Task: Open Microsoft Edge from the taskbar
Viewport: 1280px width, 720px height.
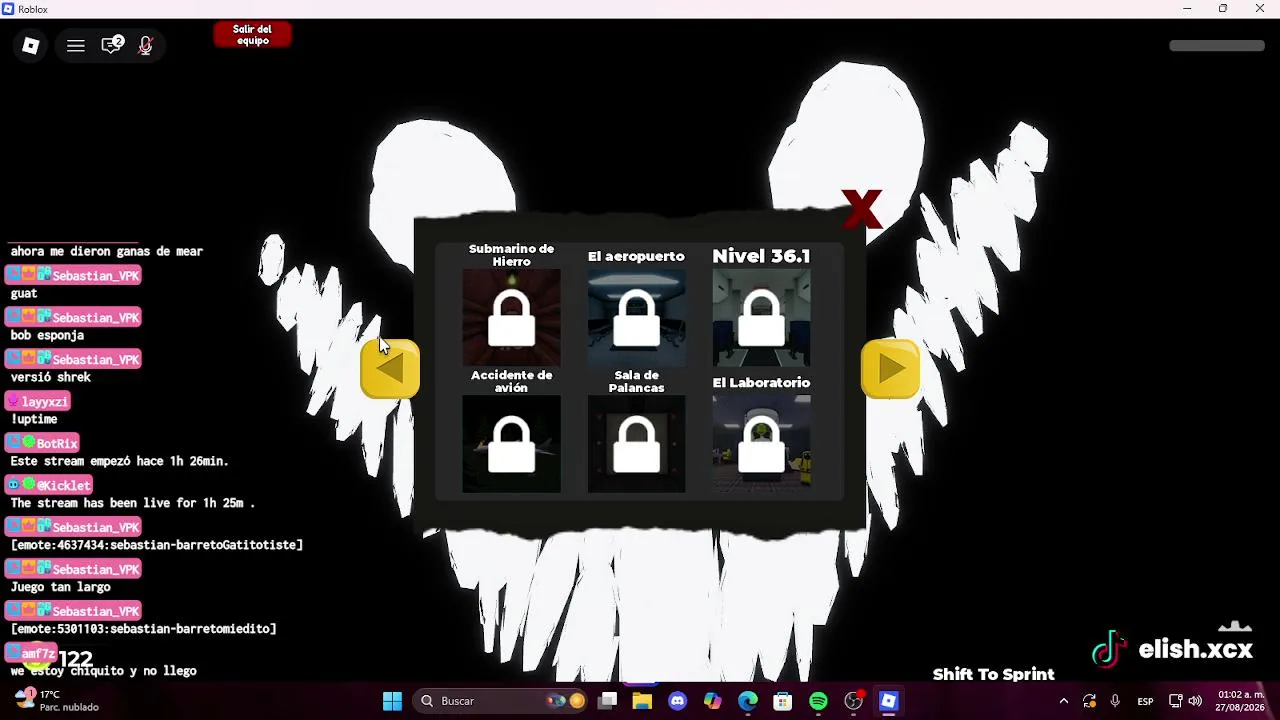Action: coord(748,701)
